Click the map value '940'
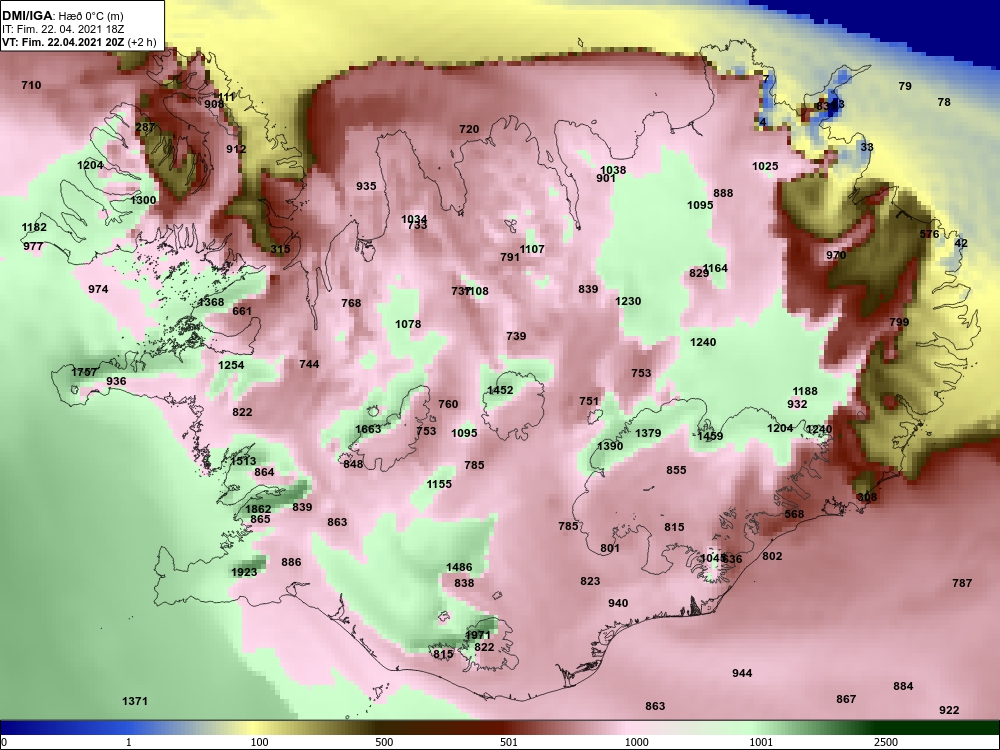Image resolution: width=1000 pixels, height=750 pixels. click(x=618, y=603)
